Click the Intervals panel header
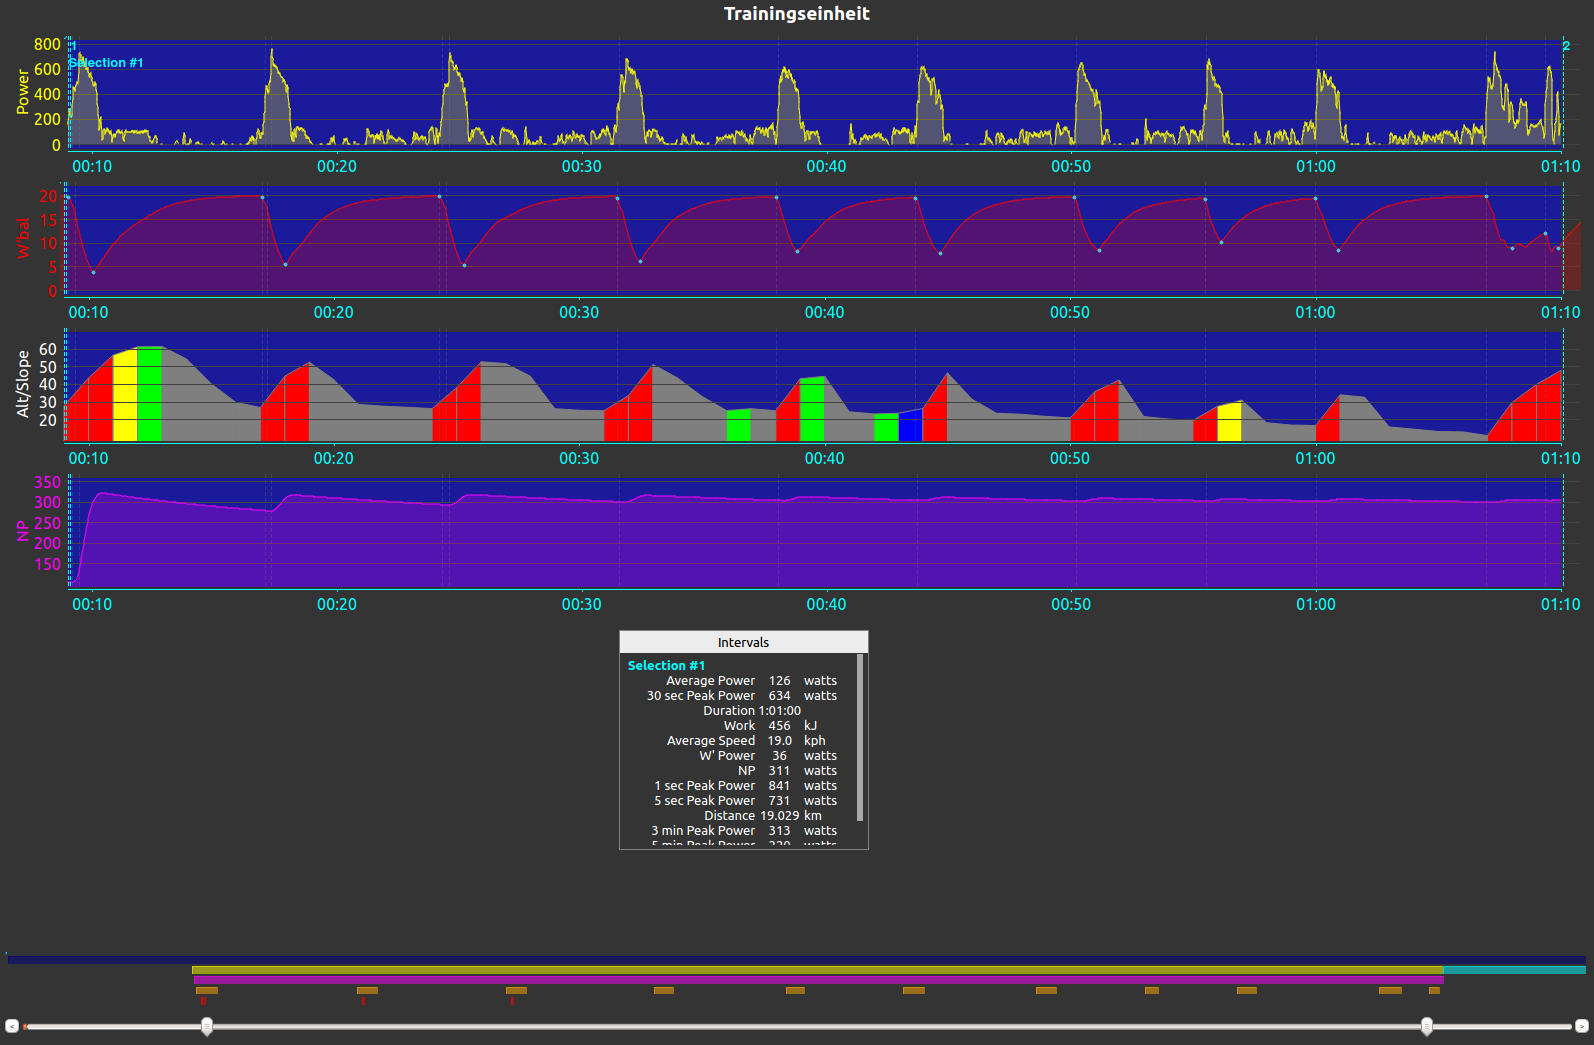Screen dimensions: 1594x1045 point(743,642)
